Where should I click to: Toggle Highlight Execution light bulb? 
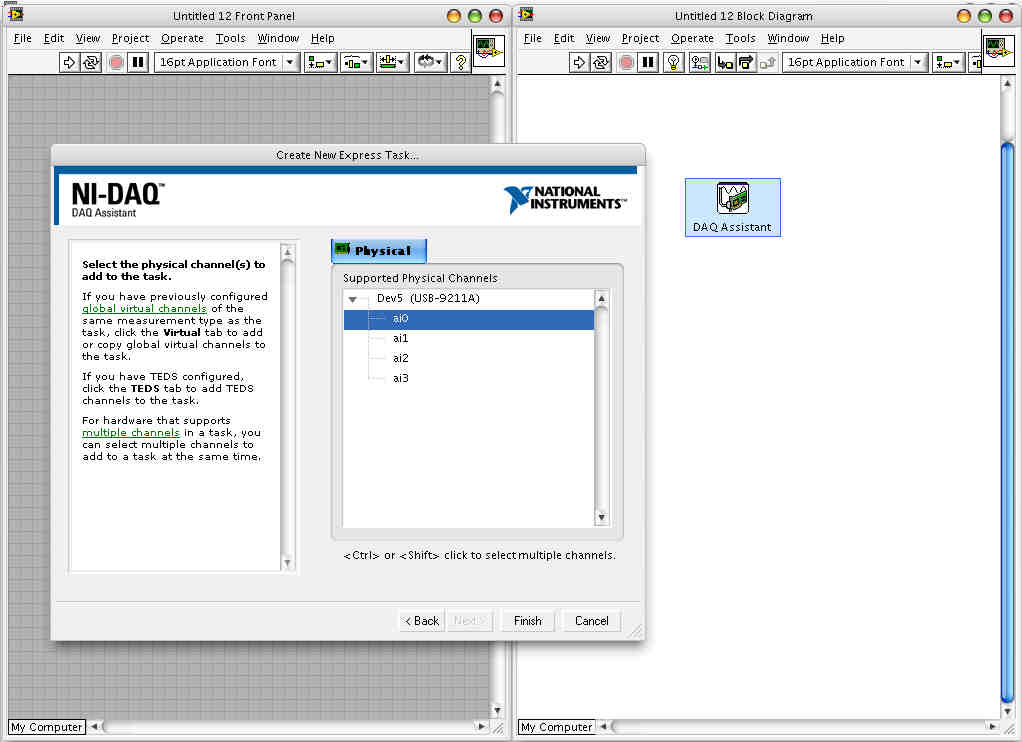pos(673,62)
